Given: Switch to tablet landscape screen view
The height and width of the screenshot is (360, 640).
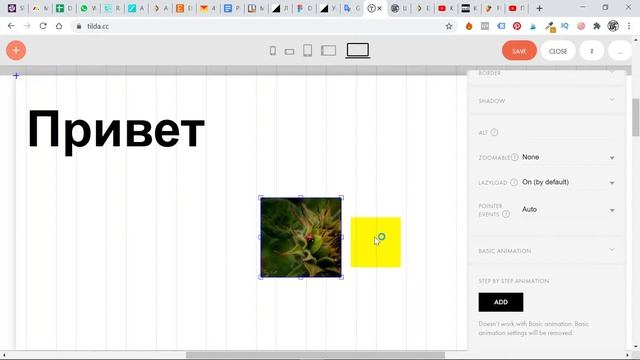Looking at the screenshot, I should click(329, 51).
